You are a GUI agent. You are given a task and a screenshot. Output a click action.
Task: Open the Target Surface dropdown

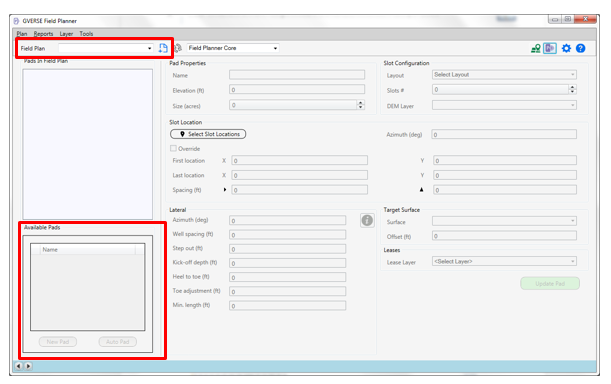(504, 221)
